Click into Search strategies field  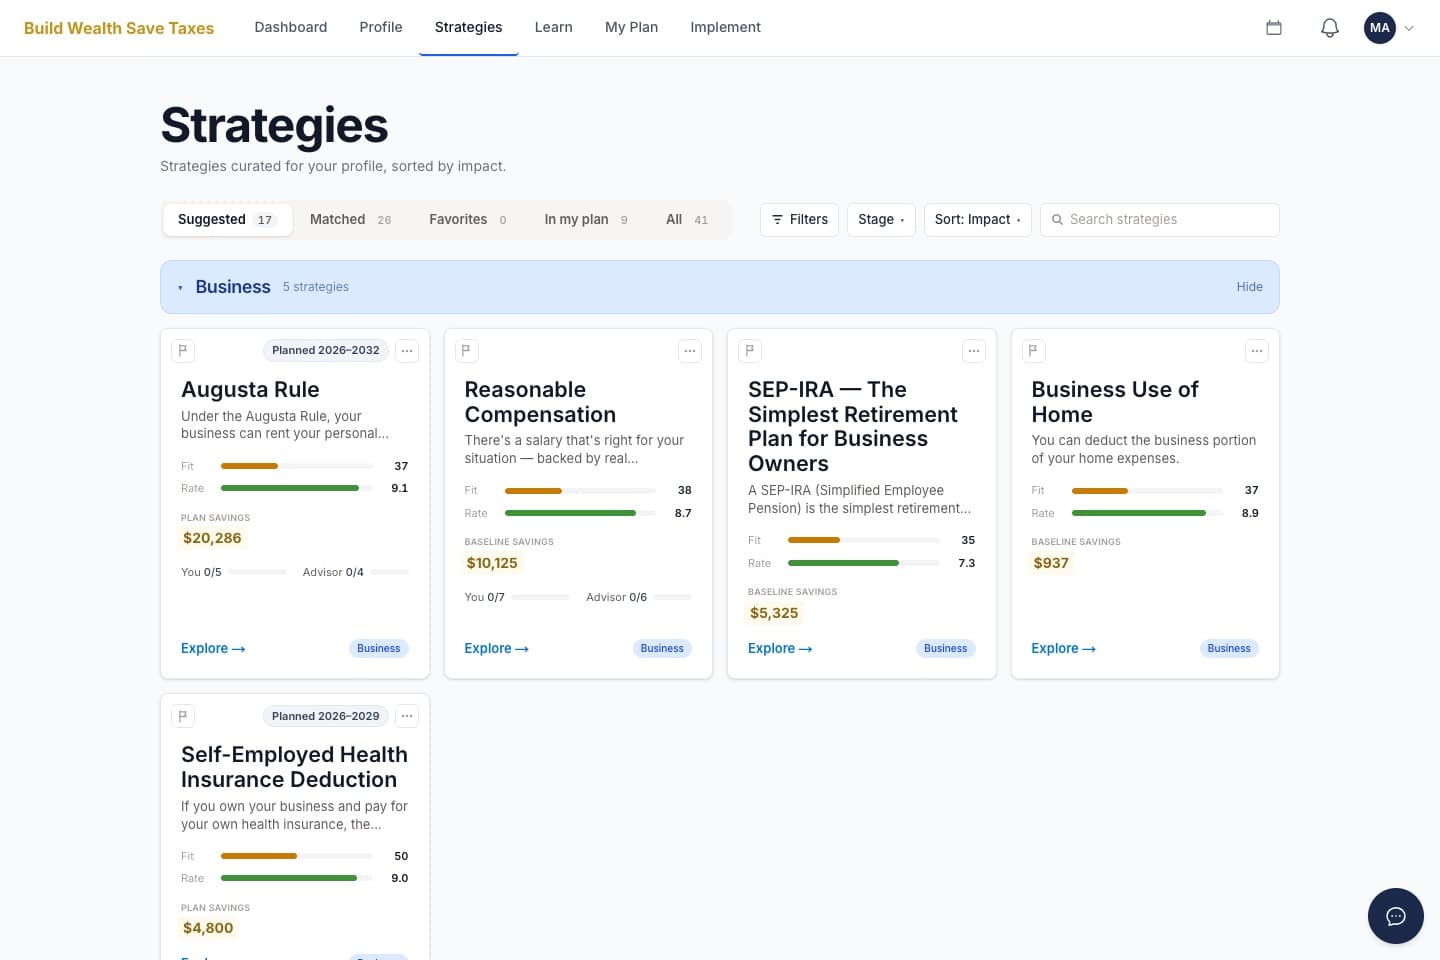[1160, 220]
